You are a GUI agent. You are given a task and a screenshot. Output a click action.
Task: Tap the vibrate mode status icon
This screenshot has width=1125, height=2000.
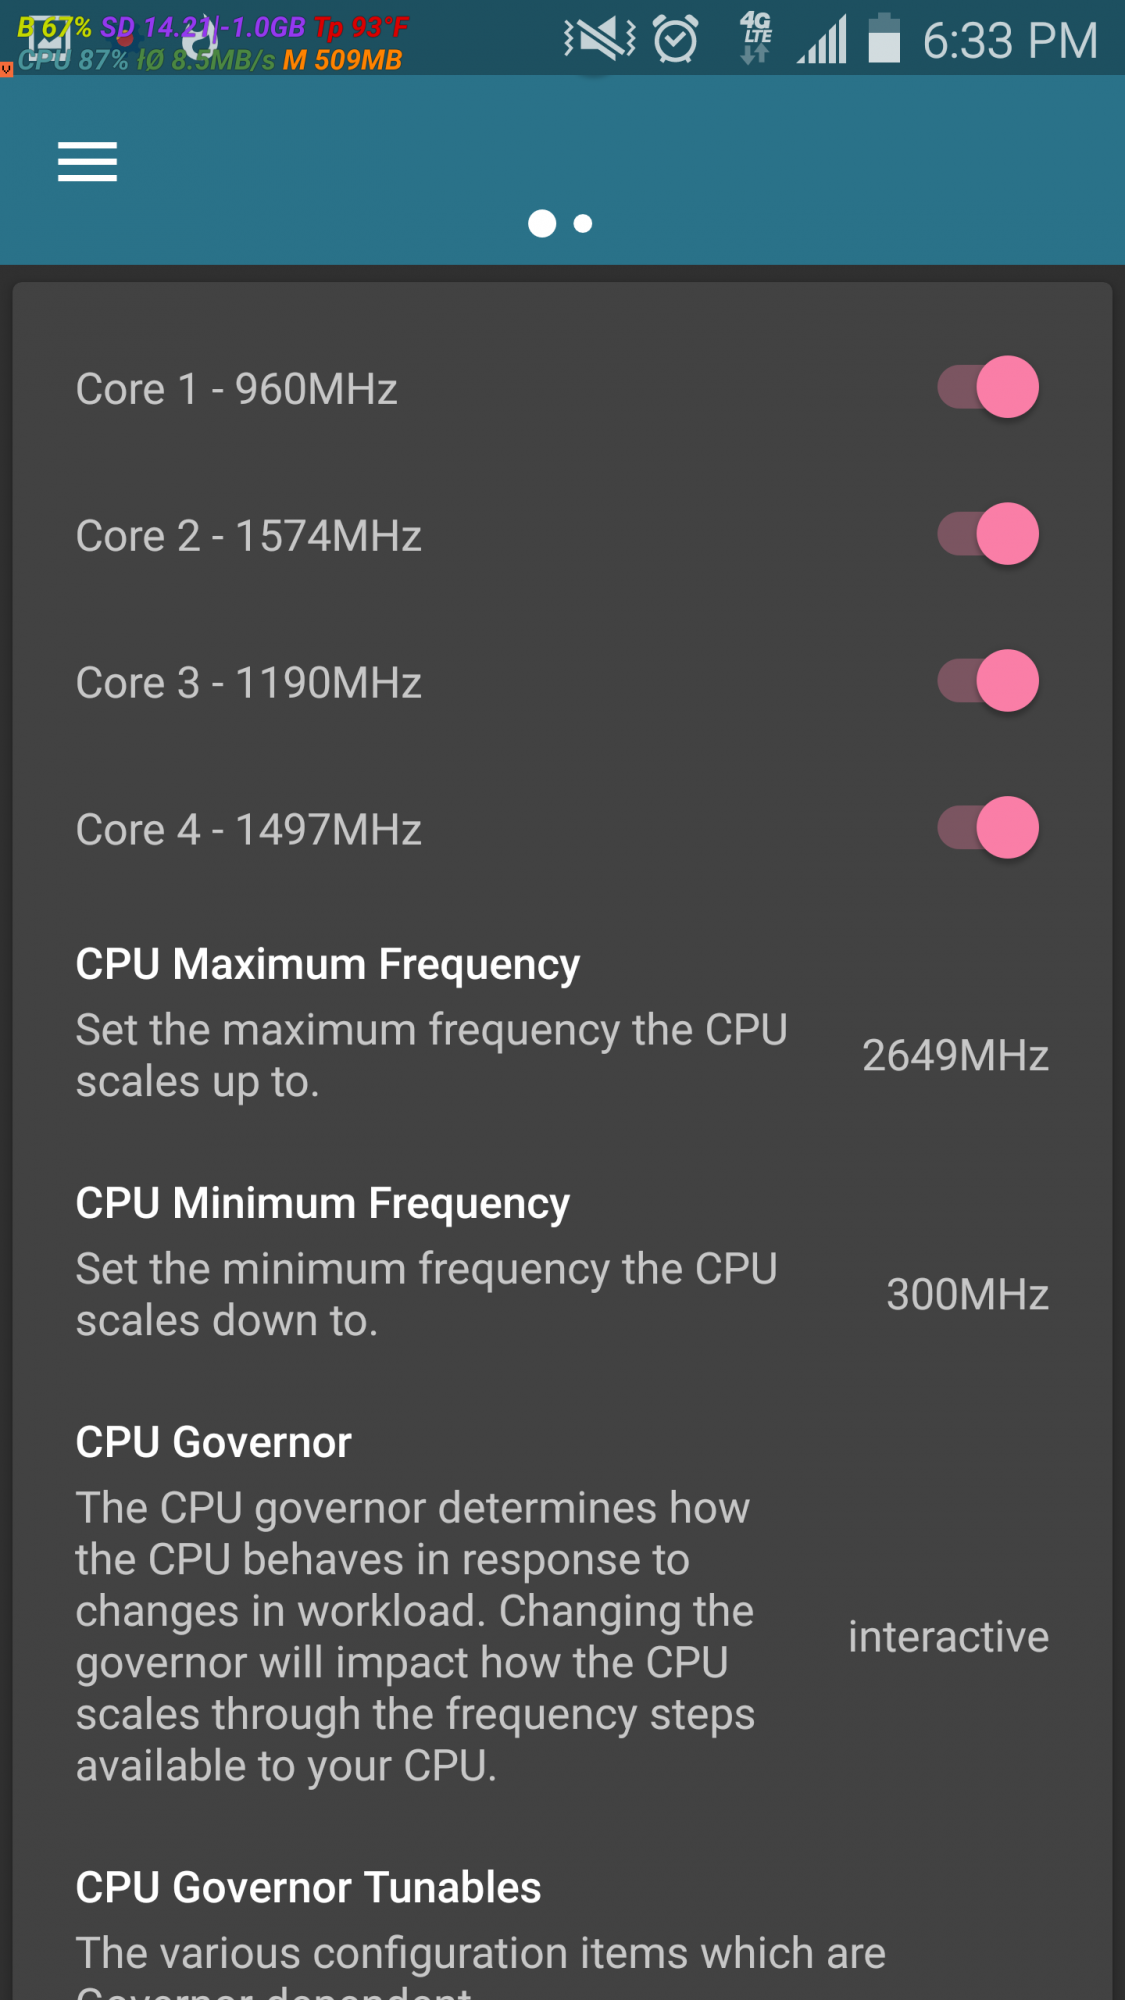599,41
